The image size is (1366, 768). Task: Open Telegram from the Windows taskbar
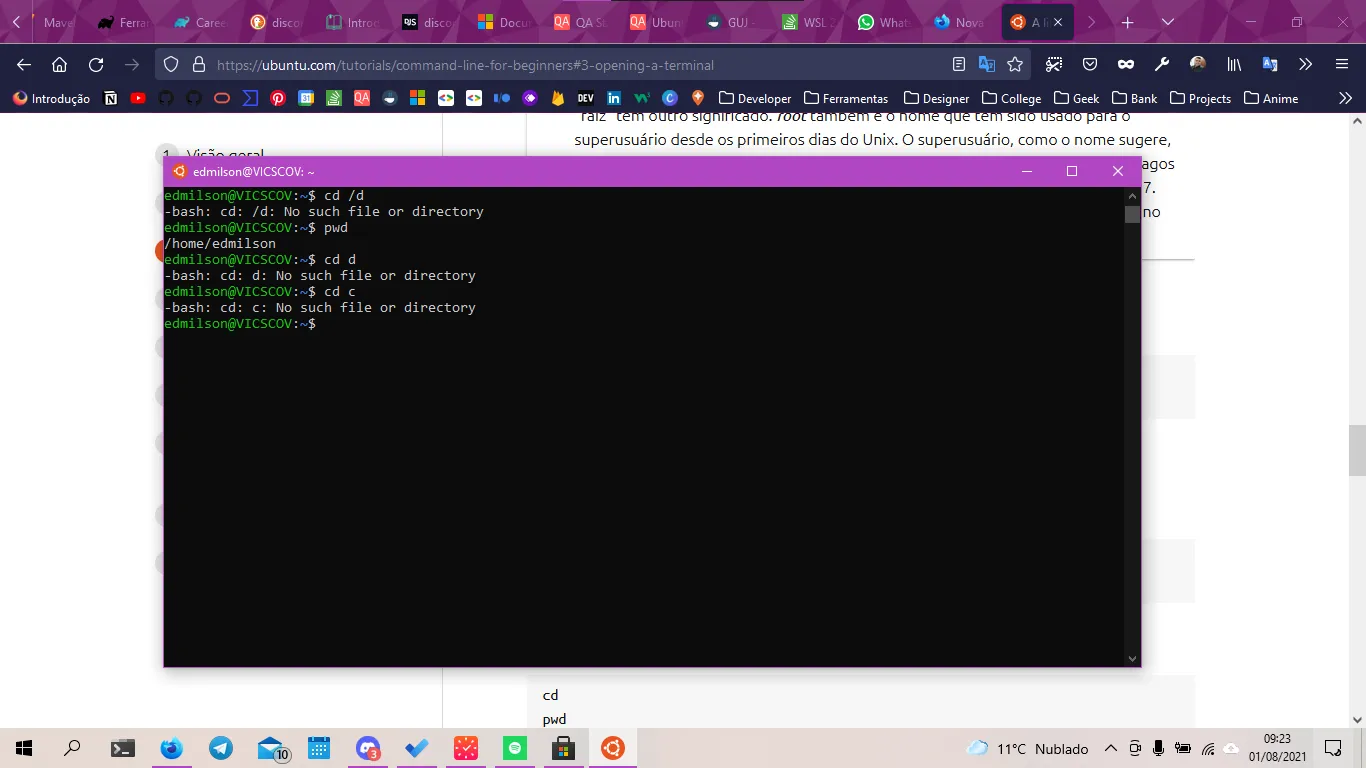221,748
